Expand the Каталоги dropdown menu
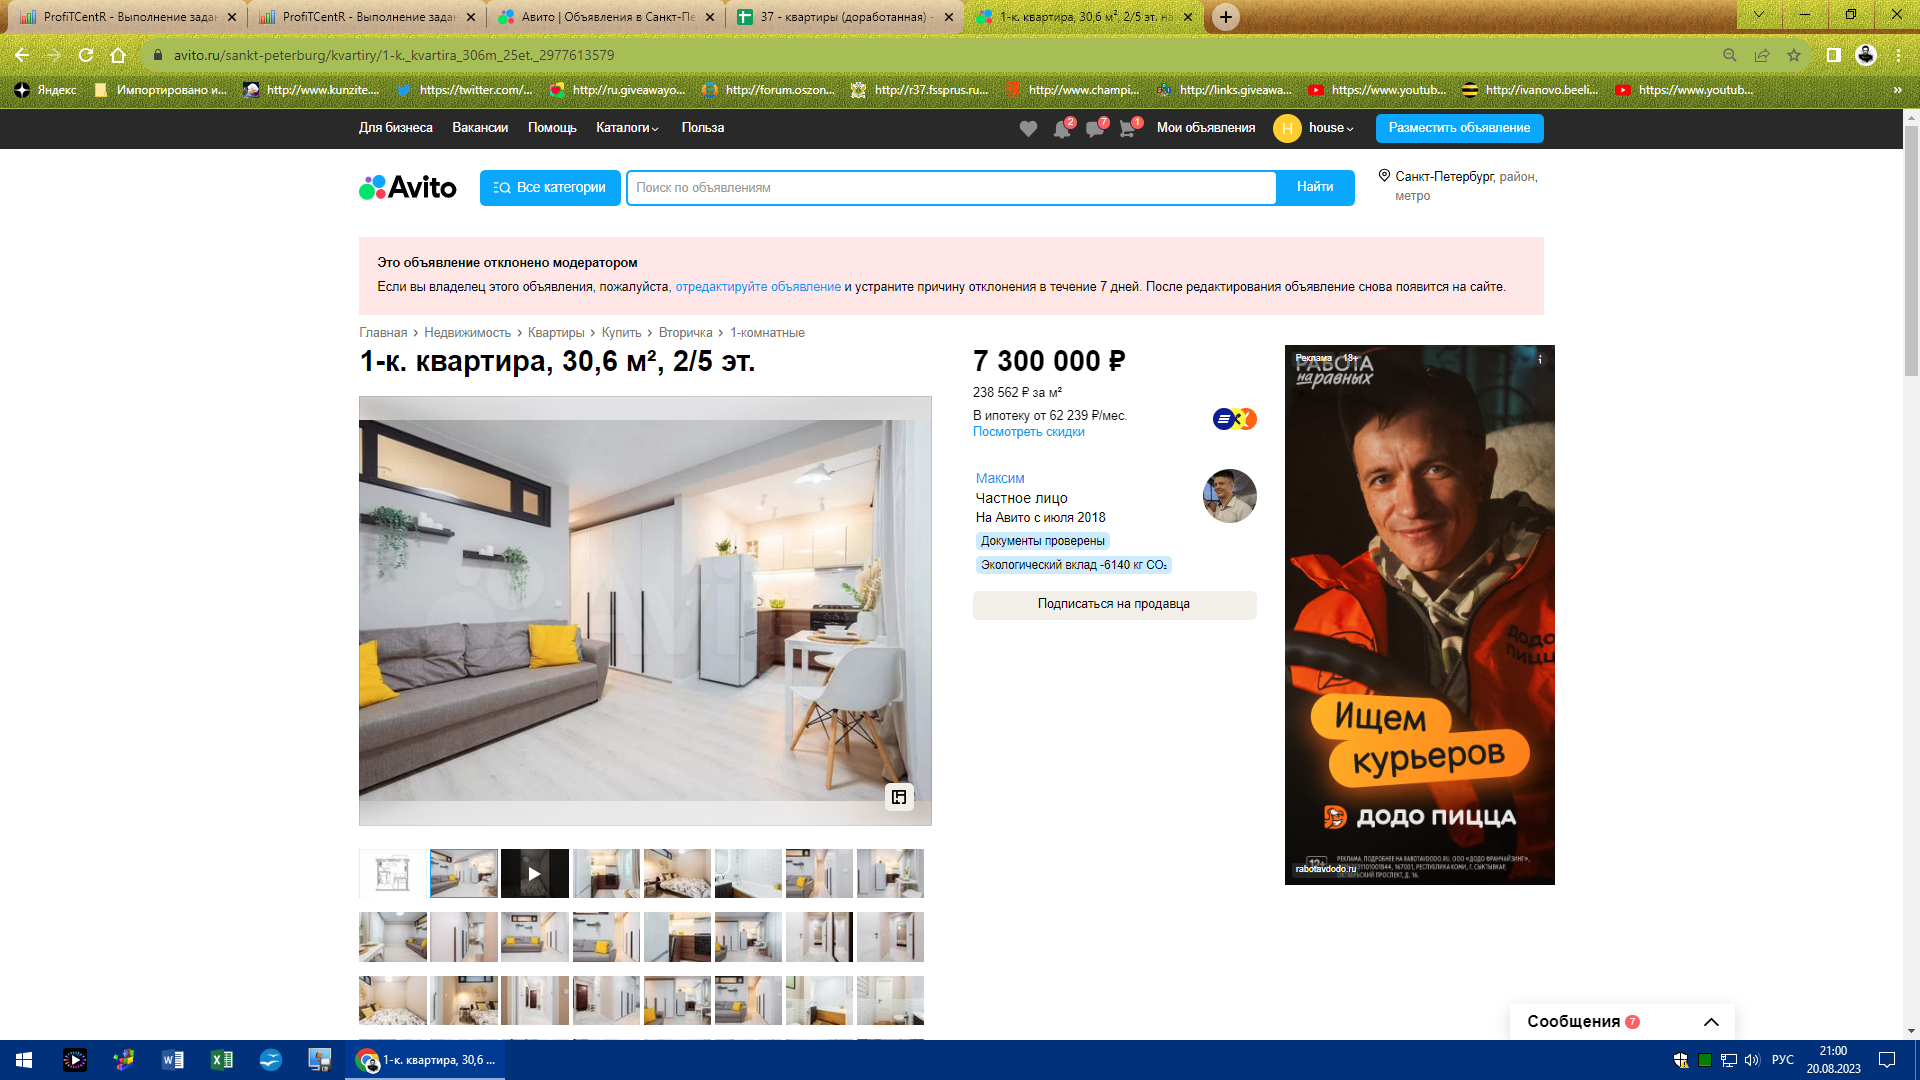1920x1080 pixels. pos(627,128)
